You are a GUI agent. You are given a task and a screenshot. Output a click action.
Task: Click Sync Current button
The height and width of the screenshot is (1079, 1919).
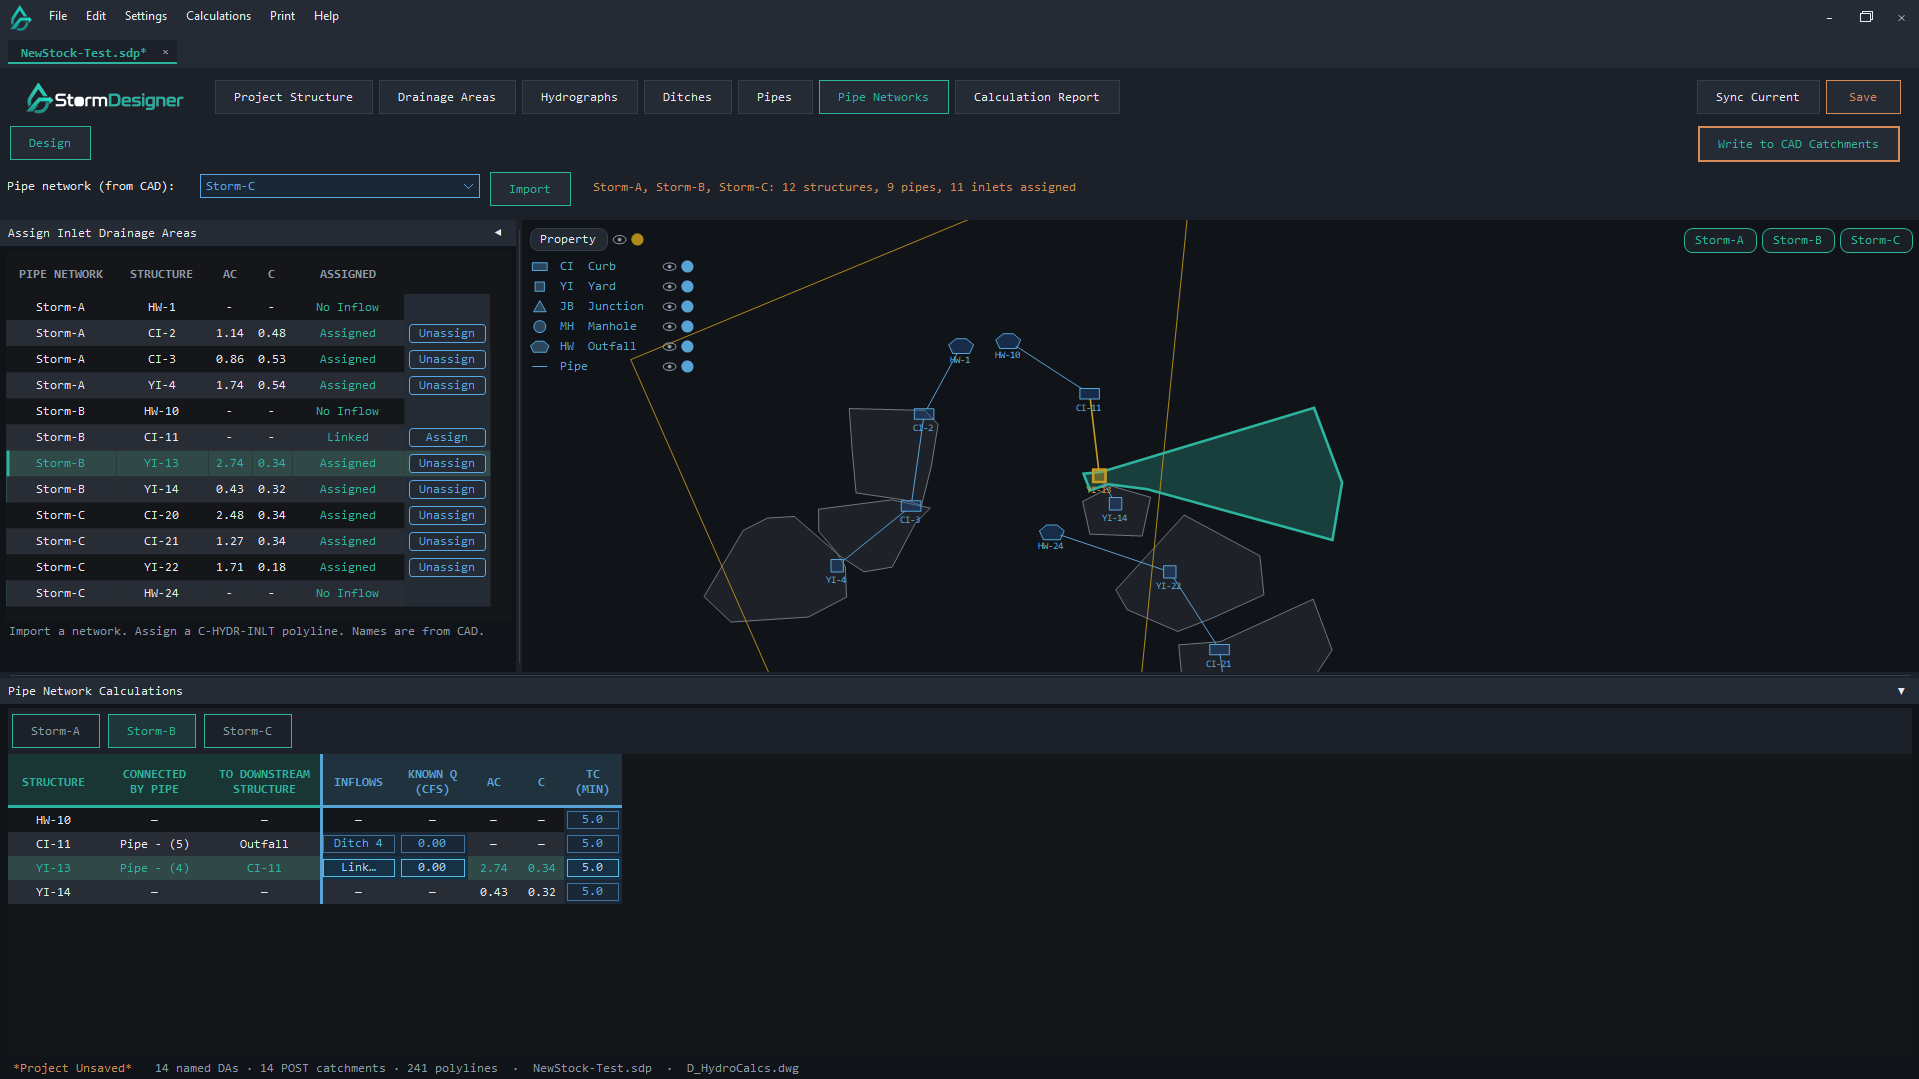[x=1757, y=97]
